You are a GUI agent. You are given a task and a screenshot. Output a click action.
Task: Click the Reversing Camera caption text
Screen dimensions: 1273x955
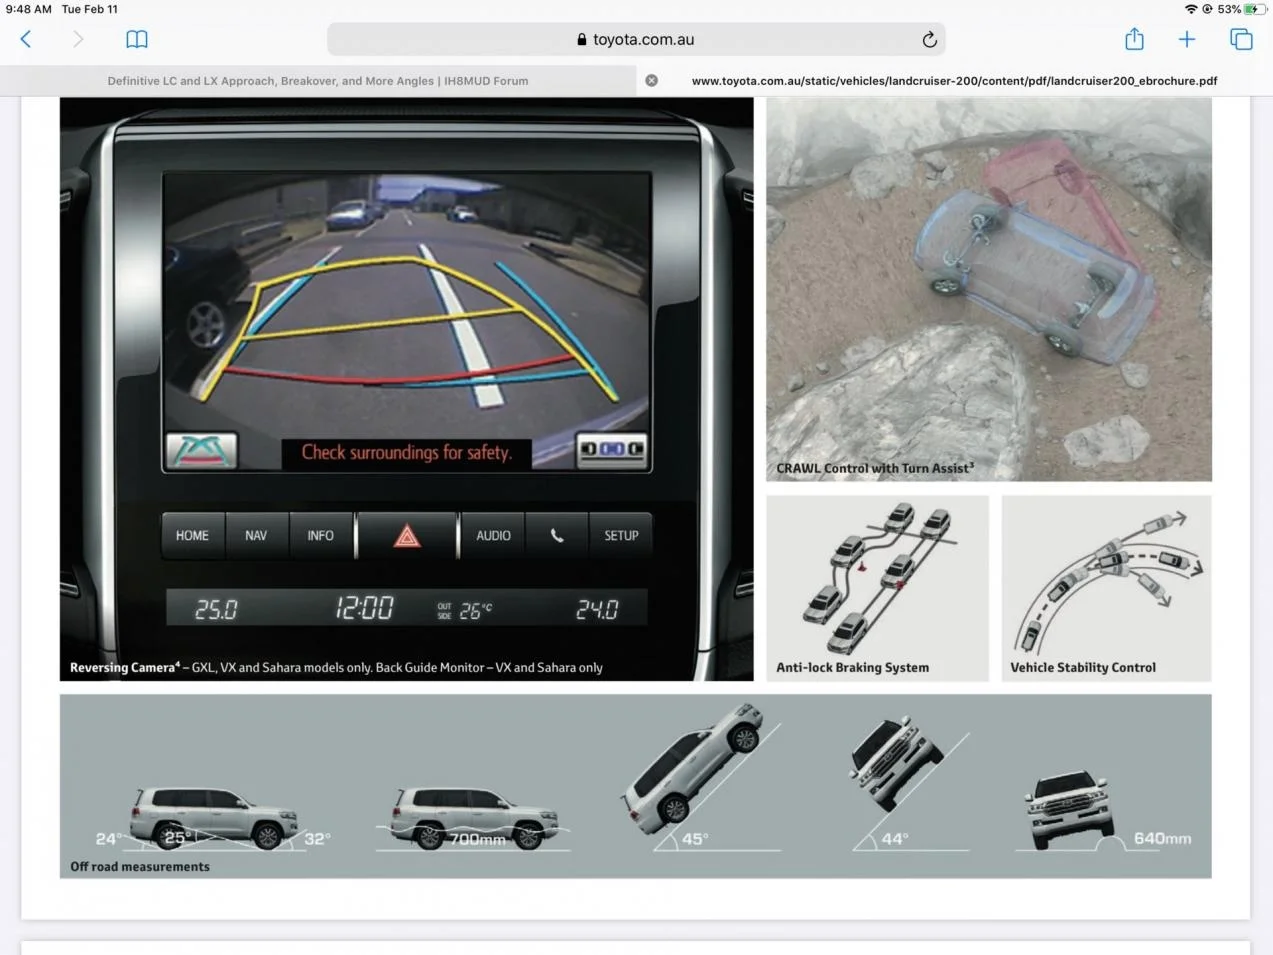click(336, 667)
